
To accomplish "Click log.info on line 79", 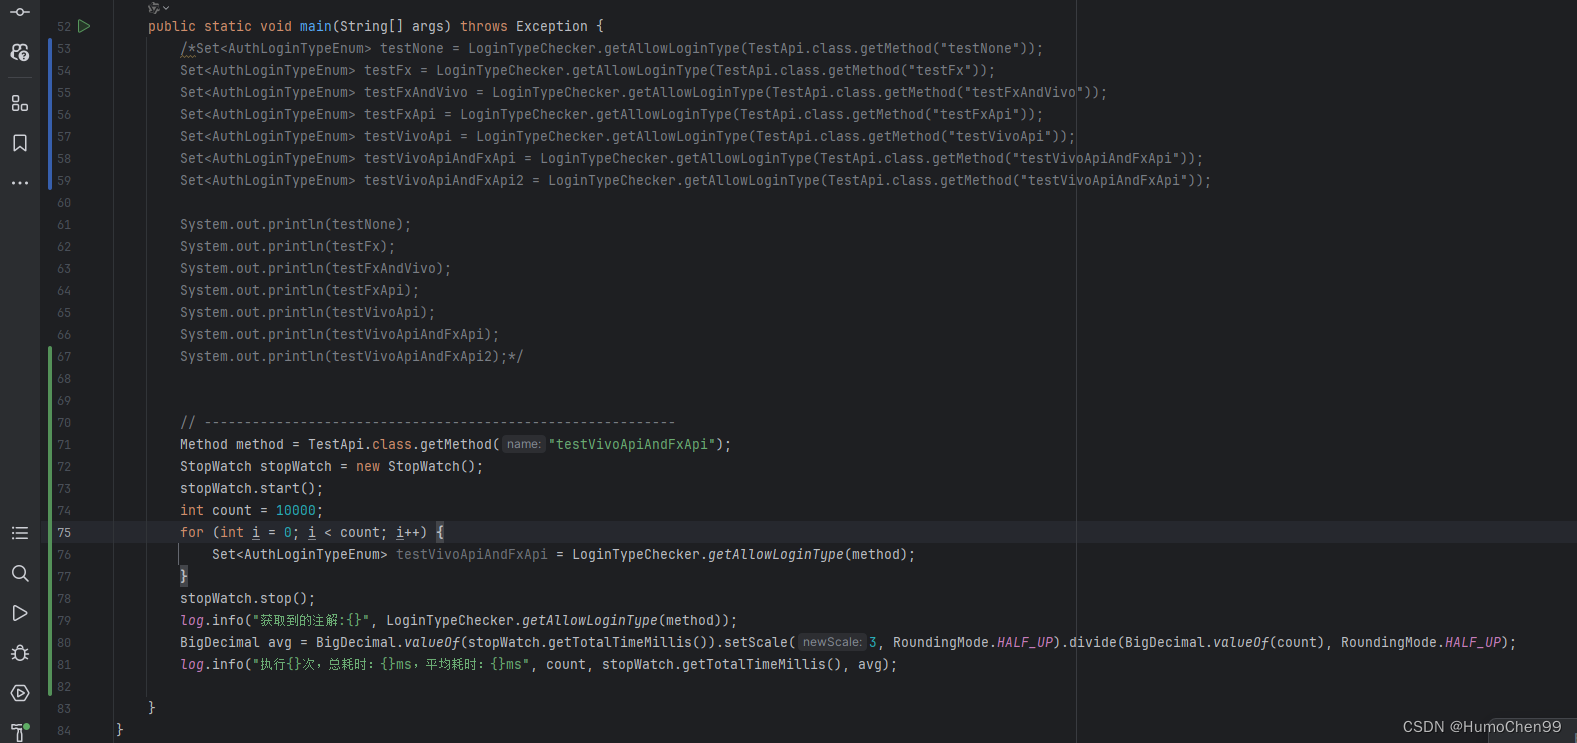I will point(212,620).
